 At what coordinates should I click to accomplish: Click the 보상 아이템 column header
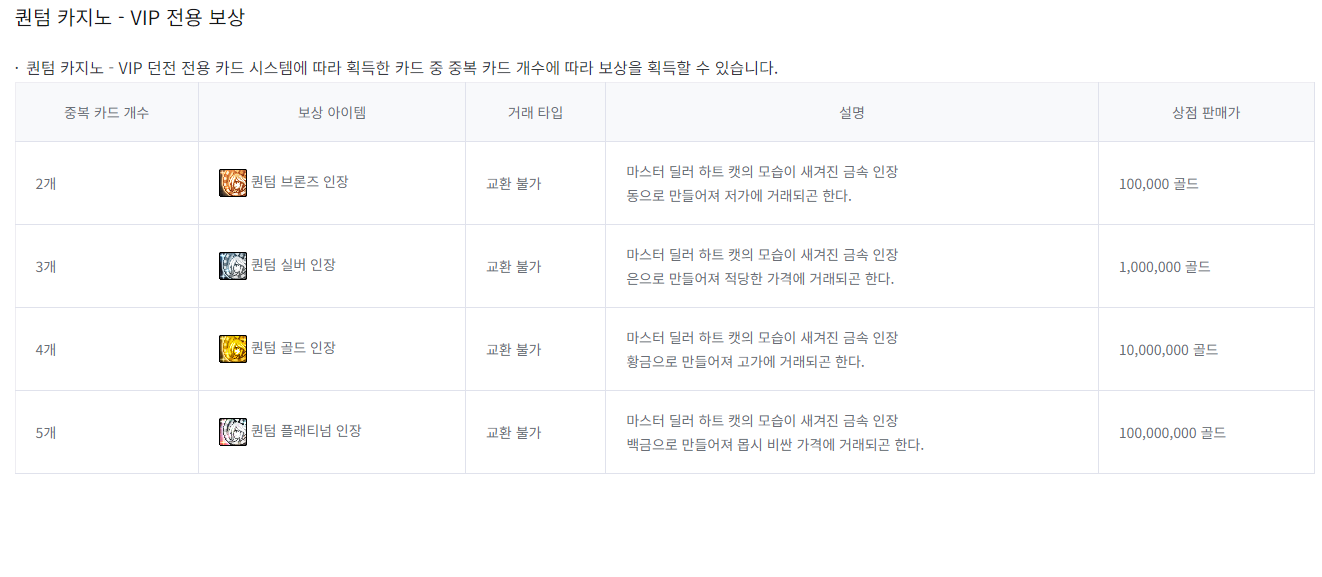tap(332, 113)
